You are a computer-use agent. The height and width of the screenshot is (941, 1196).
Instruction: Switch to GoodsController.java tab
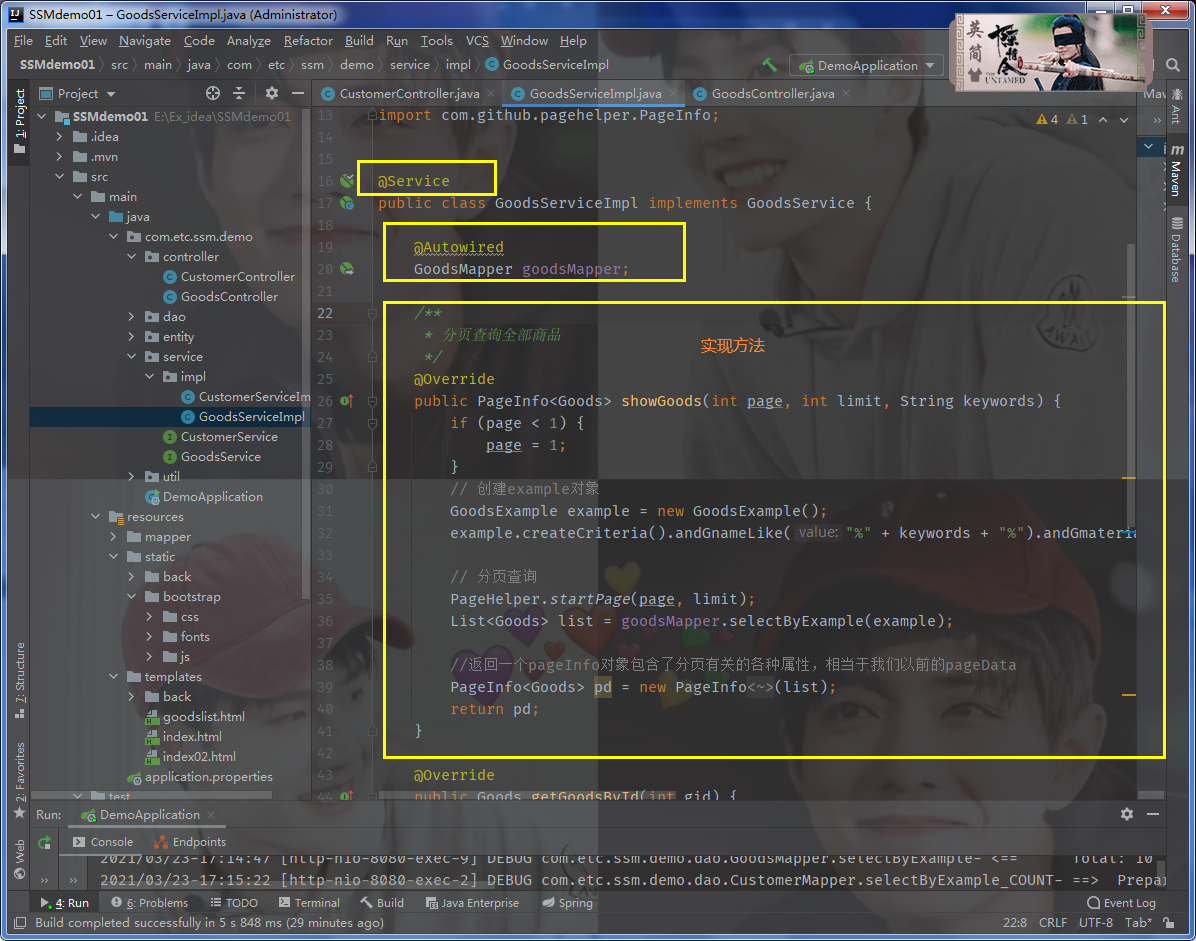pyautogui.click(x=772, y=94)
